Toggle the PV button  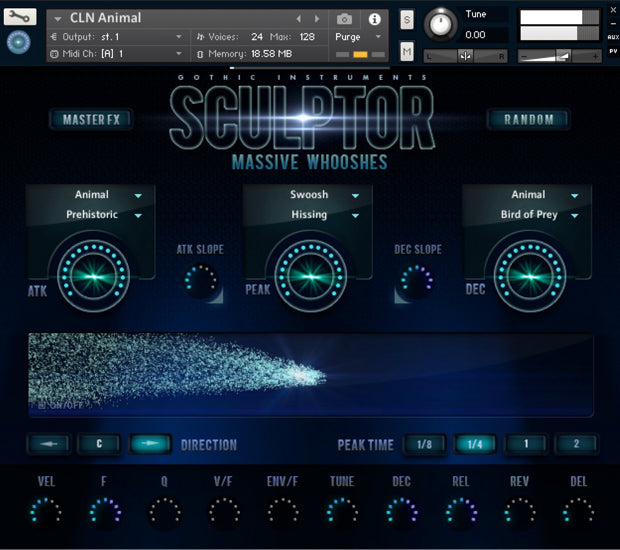tap(613, 51)
